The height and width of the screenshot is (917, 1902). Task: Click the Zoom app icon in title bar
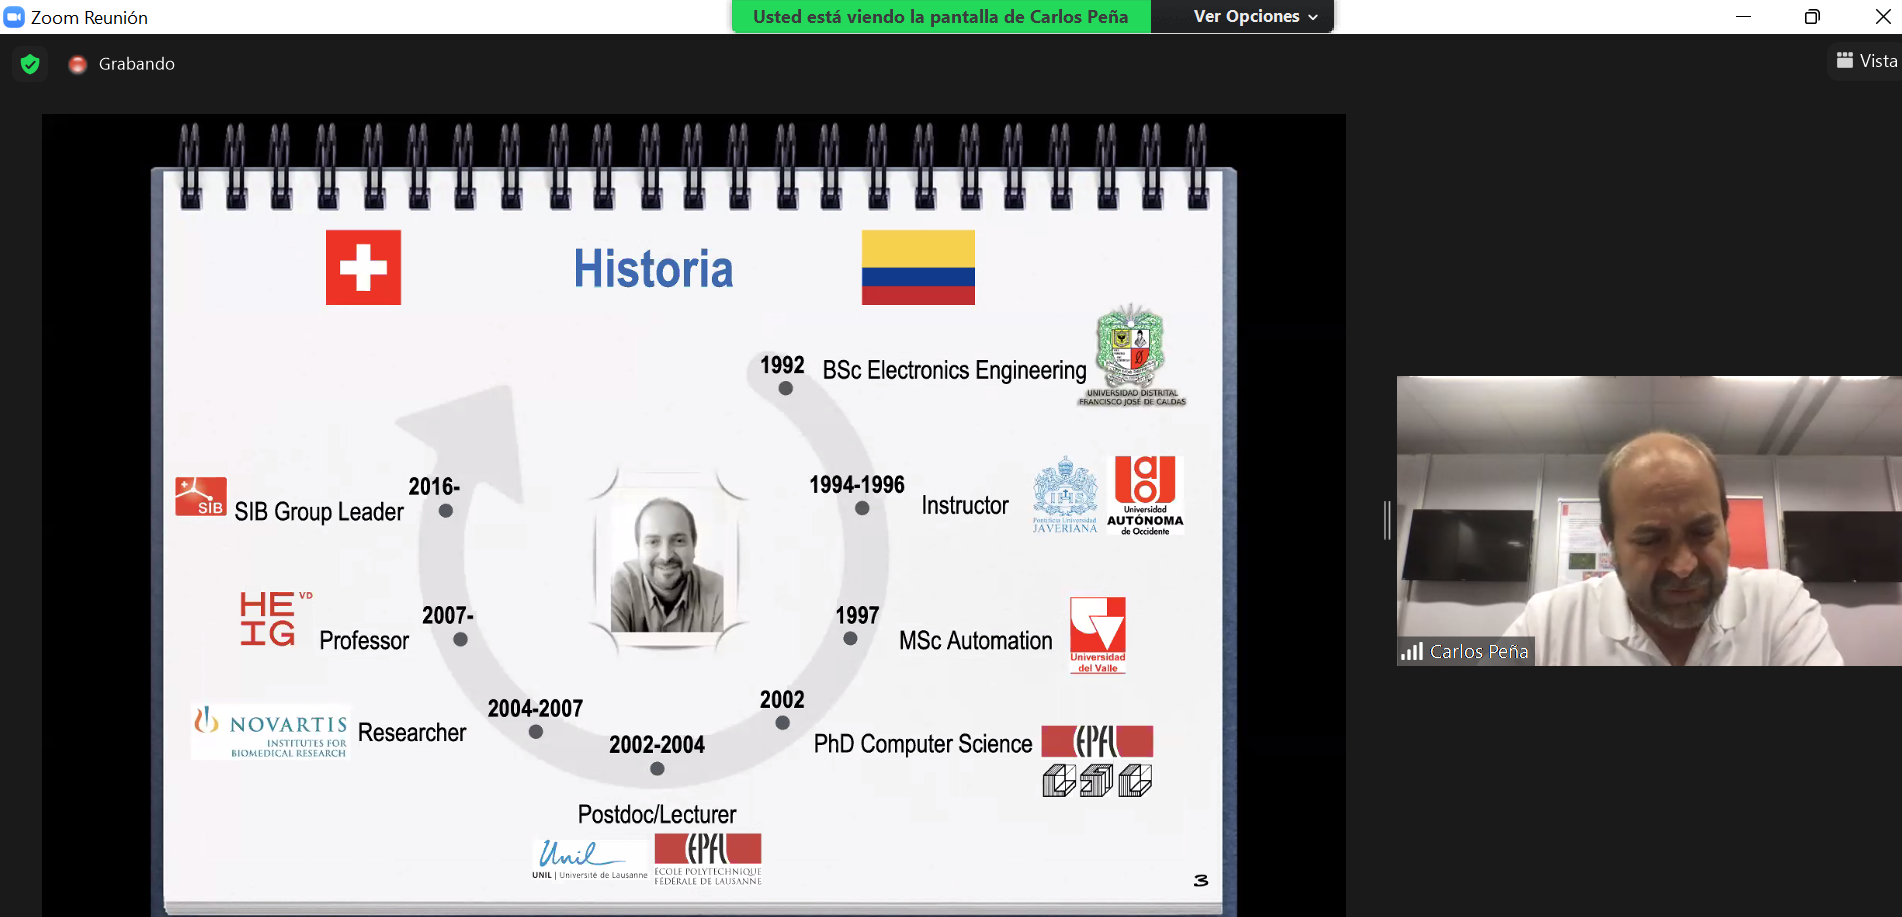pyautogui.click(x=14, y=17)
